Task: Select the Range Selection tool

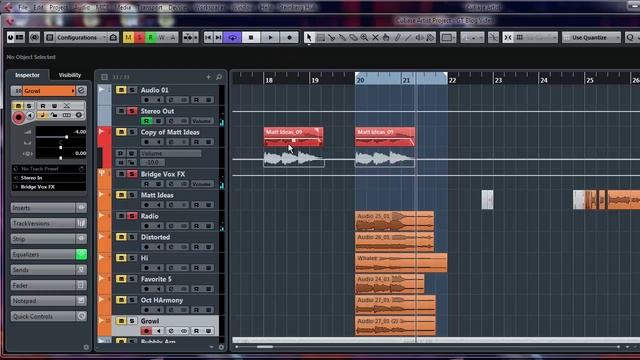Action: click(321, 38)
